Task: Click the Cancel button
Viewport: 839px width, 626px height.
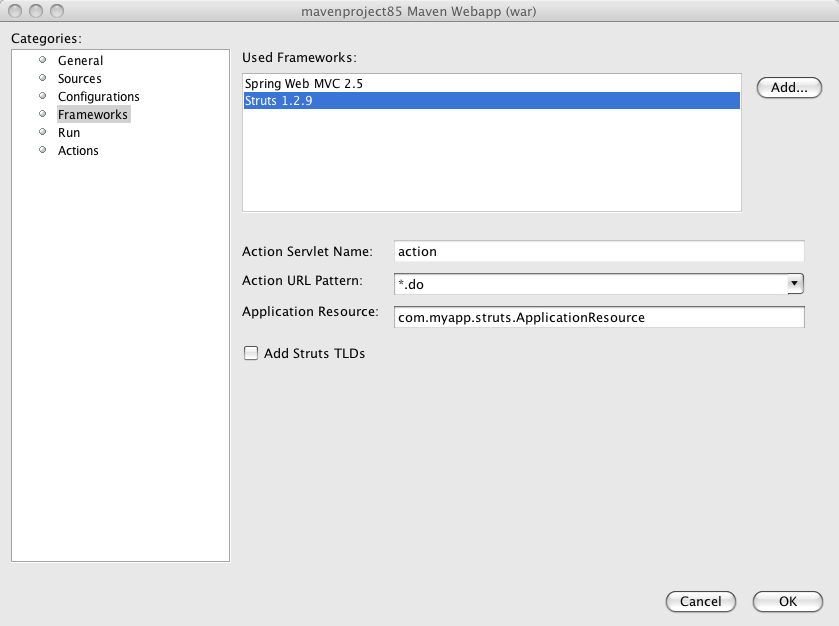Action: tap(700, 602)
